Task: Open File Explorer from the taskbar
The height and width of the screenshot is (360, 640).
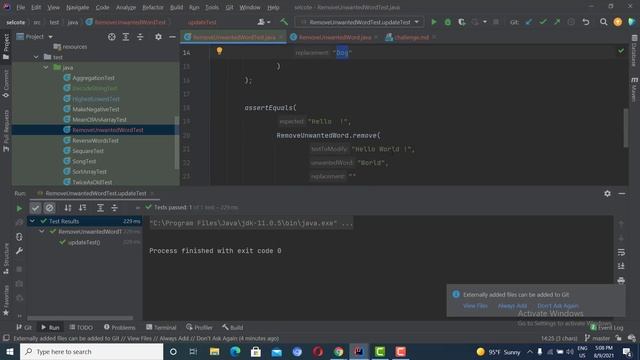Action: pyautogui.click(x=214, y=351)
